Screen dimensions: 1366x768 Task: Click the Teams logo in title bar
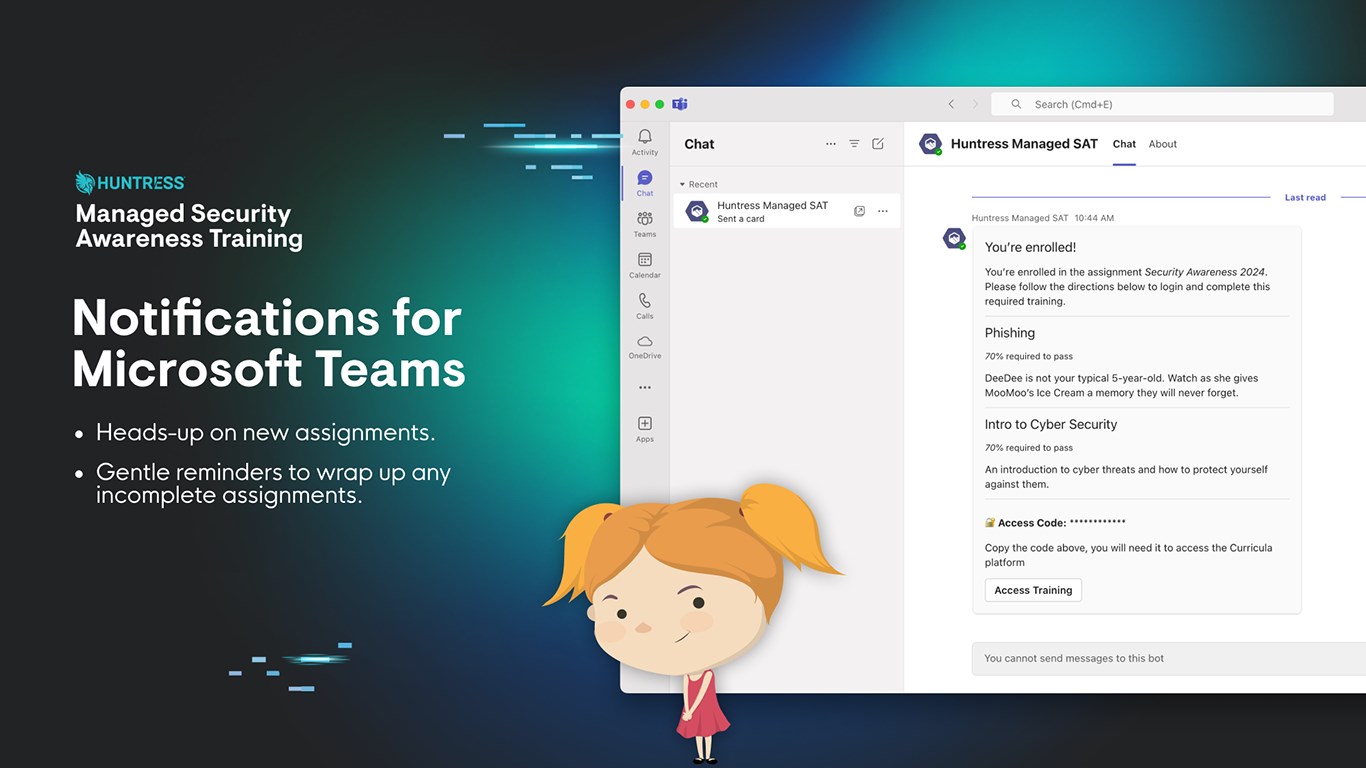680,104
